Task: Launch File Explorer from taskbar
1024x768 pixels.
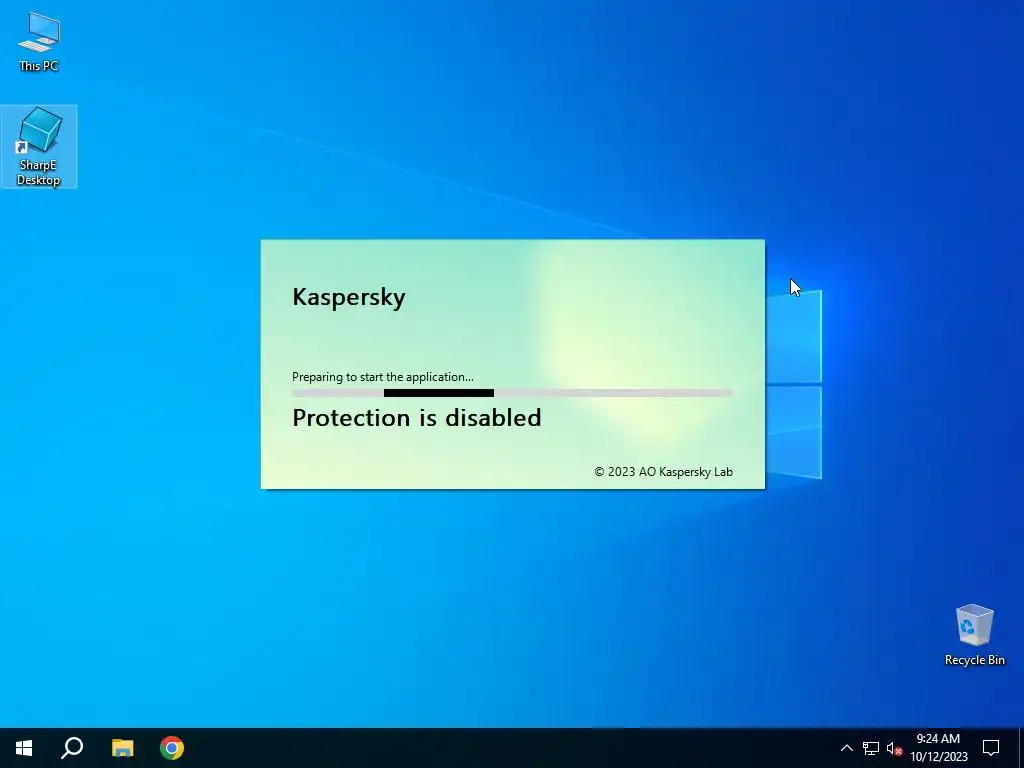Action: (x=122, y=748)
